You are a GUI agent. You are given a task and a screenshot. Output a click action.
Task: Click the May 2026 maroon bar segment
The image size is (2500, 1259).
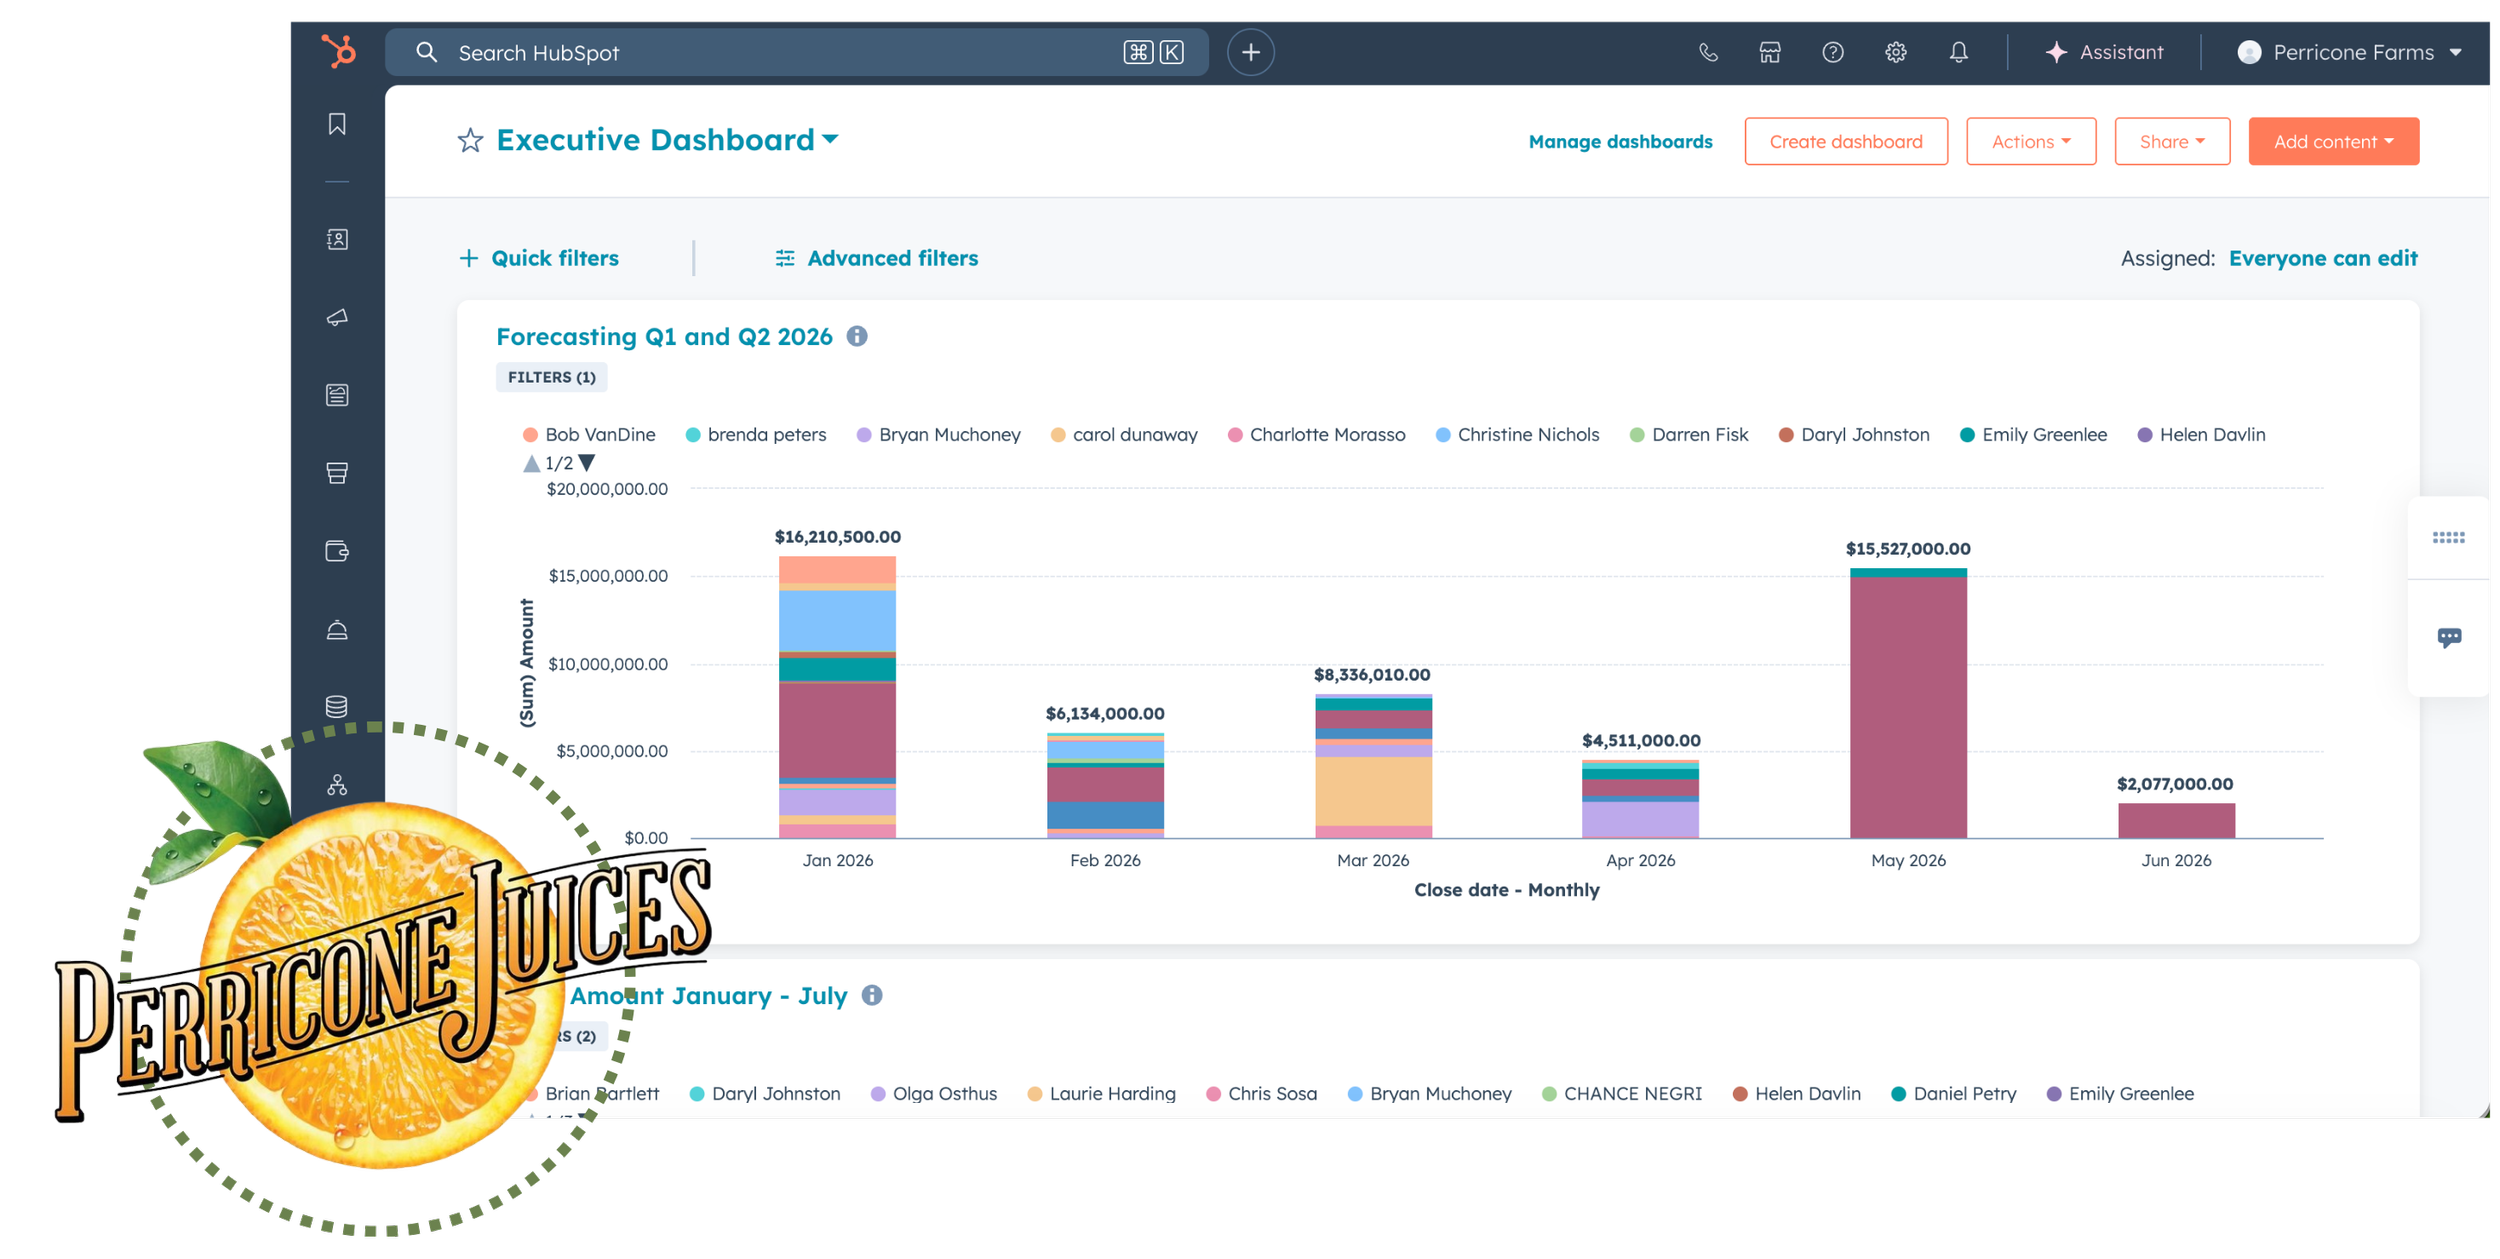tap(1907, 705)
